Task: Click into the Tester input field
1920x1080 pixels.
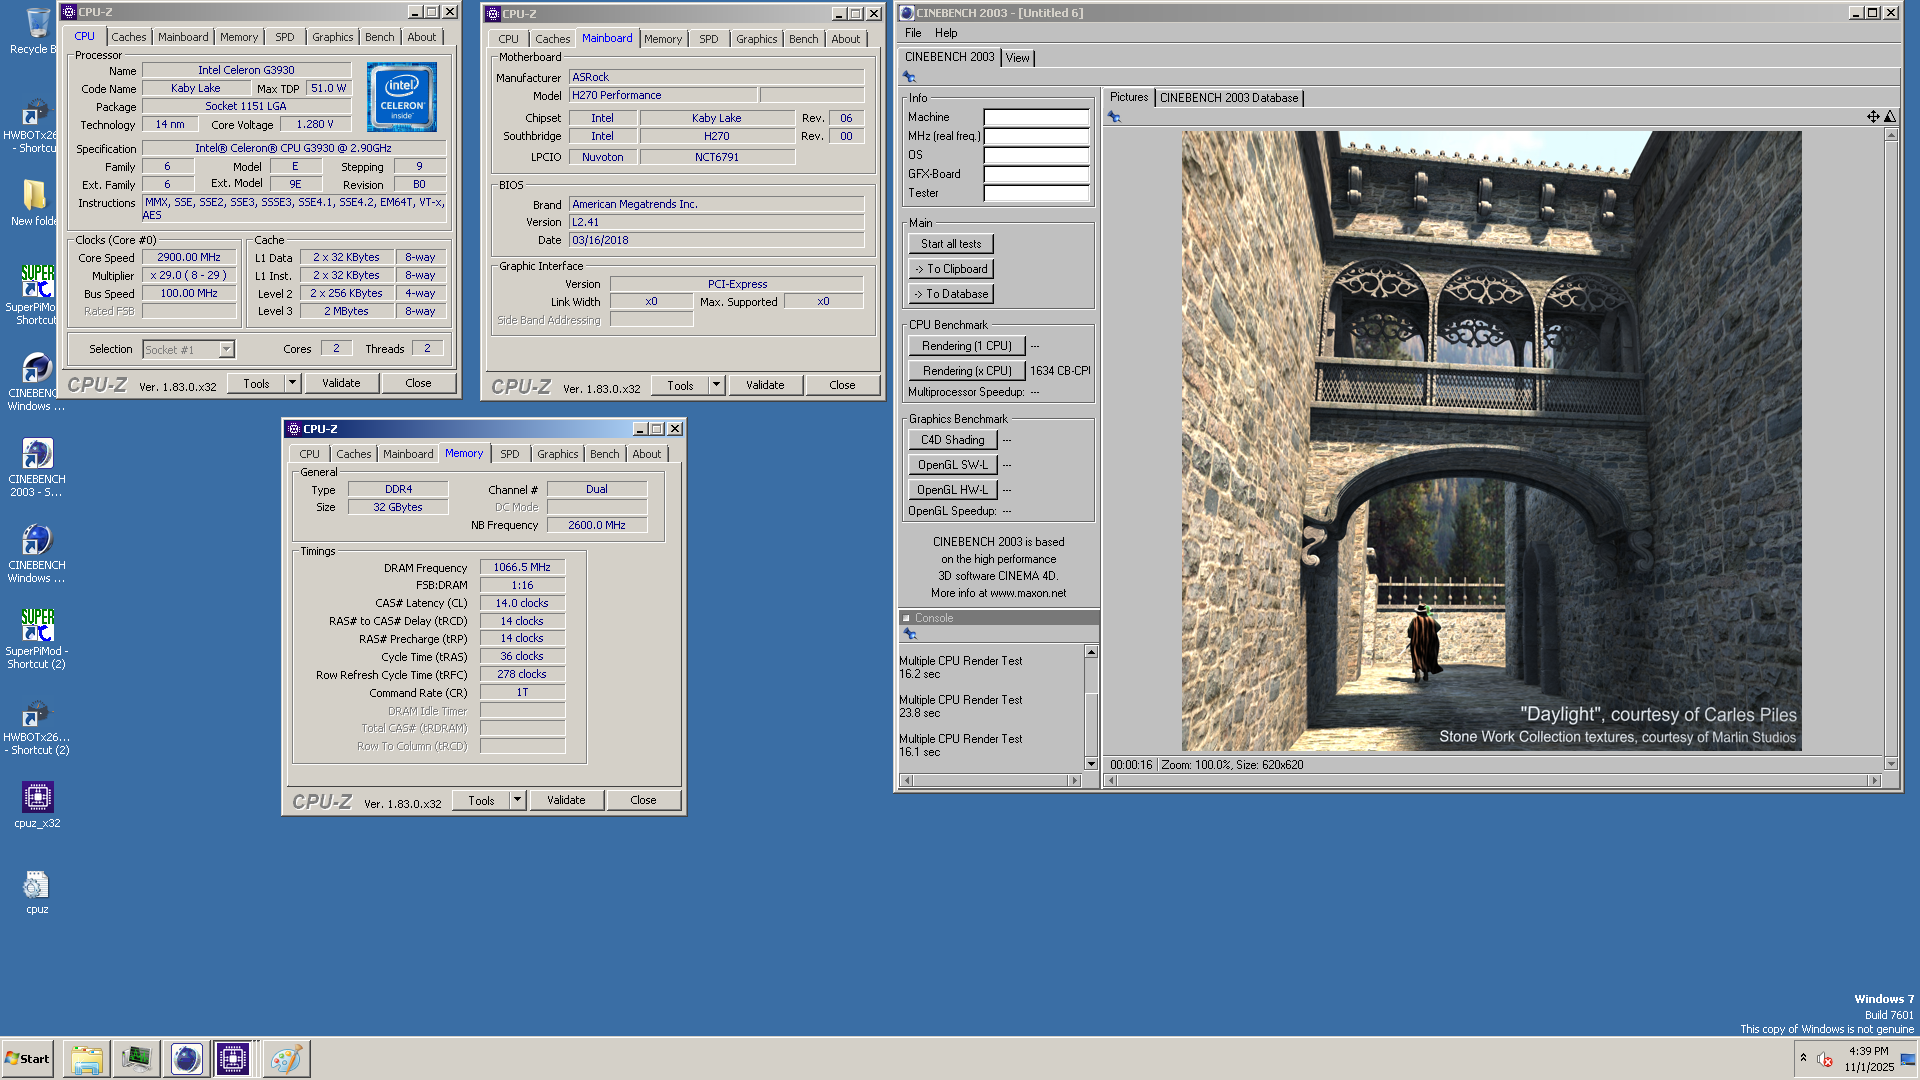Action: click(1036, 193)
